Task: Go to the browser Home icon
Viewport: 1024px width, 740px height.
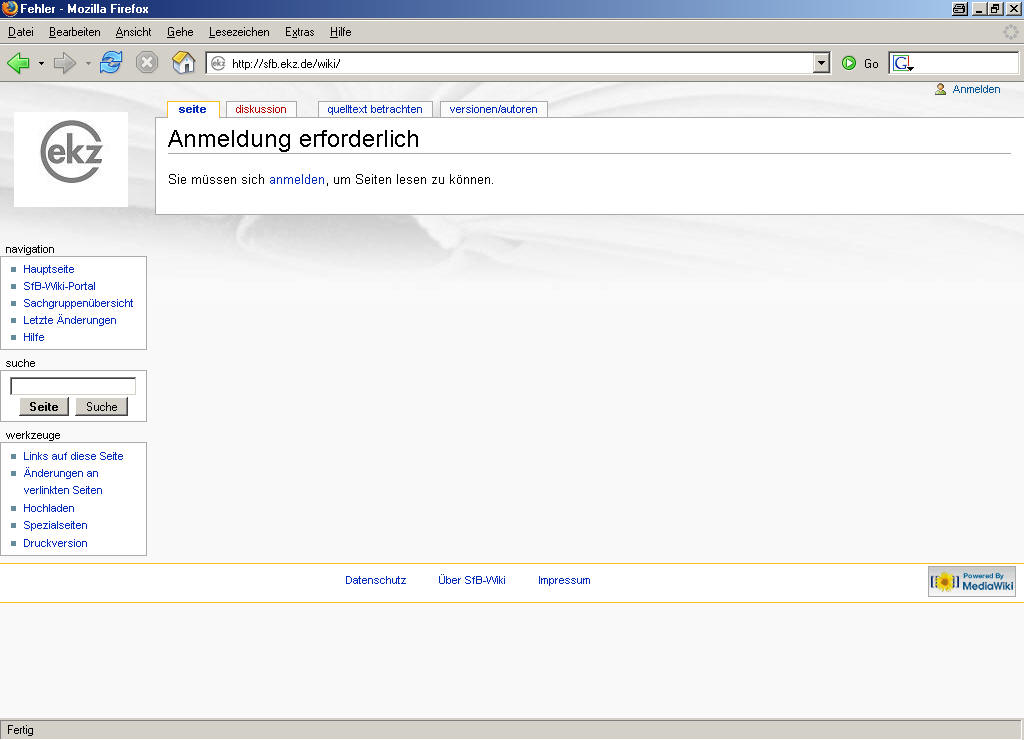Action: [x=183, y=63]
